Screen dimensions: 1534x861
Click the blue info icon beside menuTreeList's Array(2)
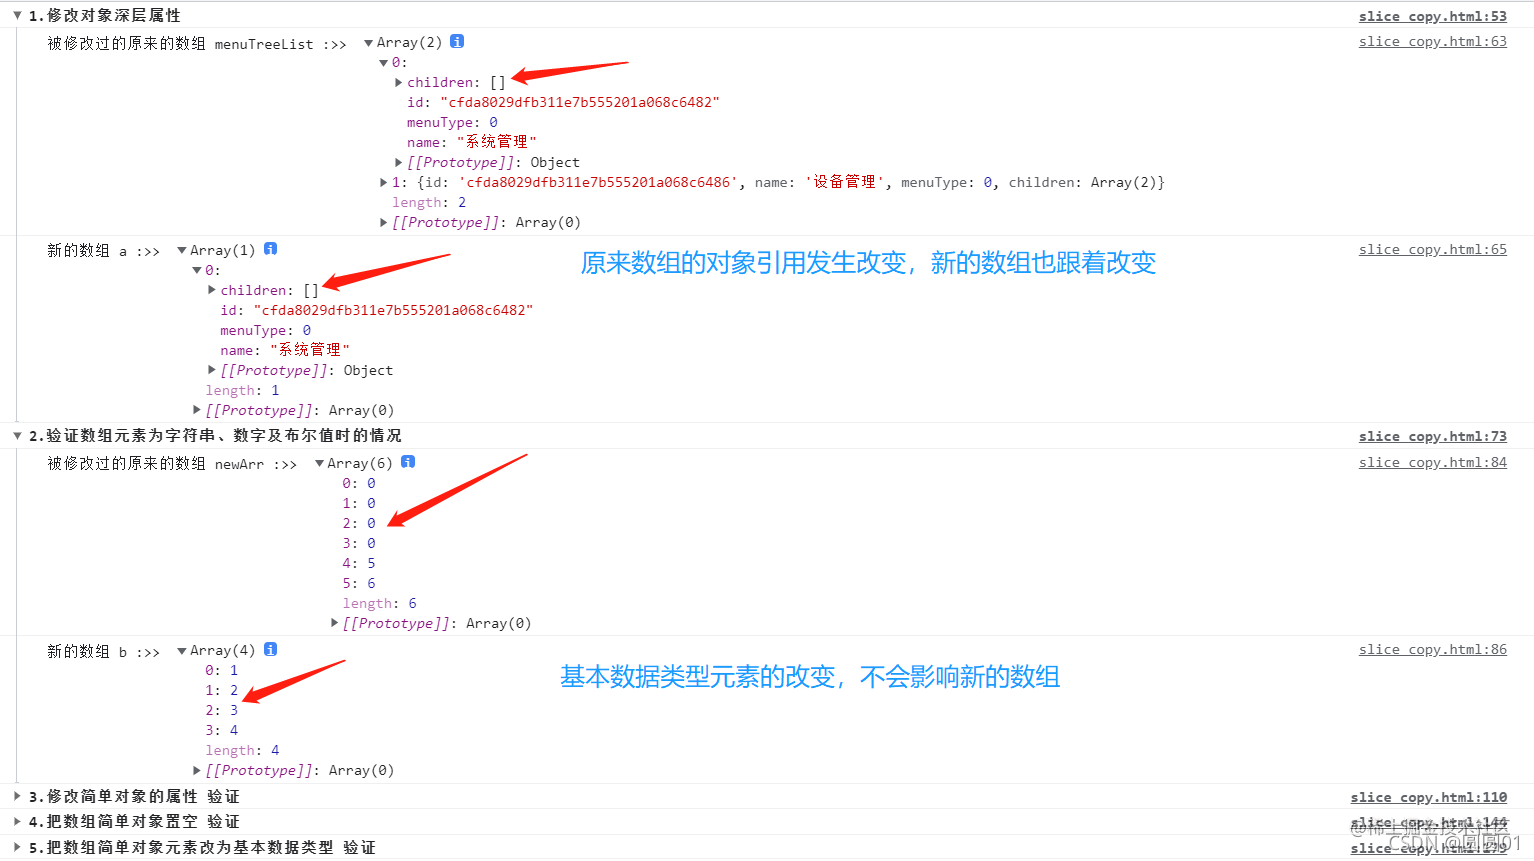(457, 41)
